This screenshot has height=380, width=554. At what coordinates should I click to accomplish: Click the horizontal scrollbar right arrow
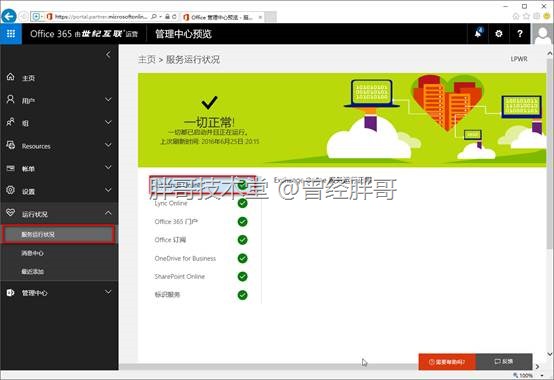(537, 367)
